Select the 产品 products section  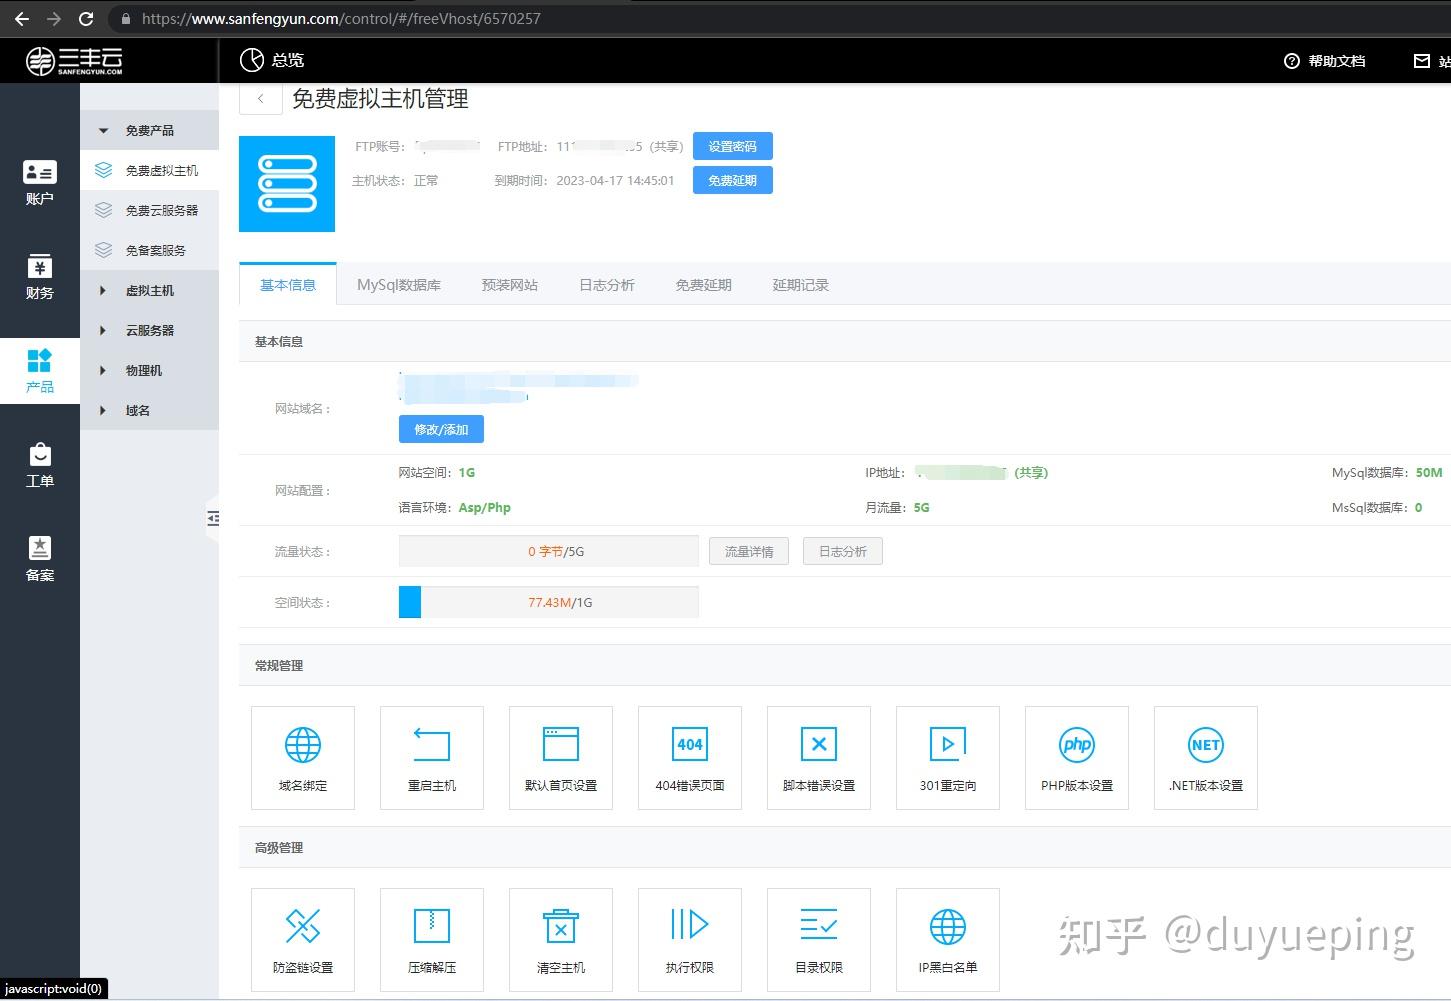pos(40,371)
